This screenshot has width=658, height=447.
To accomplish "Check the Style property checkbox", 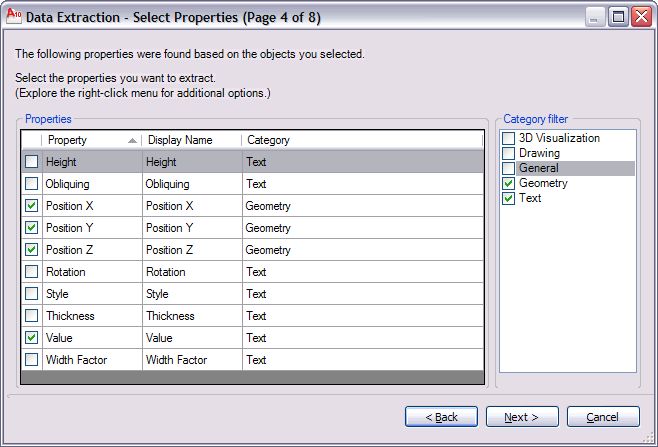I will [32, 294].
